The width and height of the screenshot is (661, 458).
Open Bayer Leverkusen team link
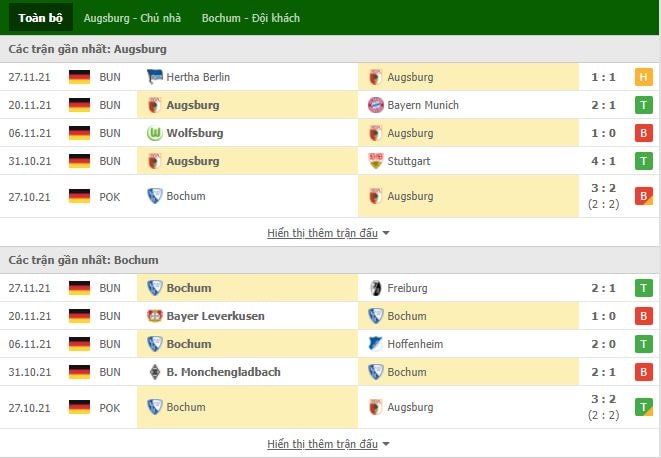(x=215, y=316)
